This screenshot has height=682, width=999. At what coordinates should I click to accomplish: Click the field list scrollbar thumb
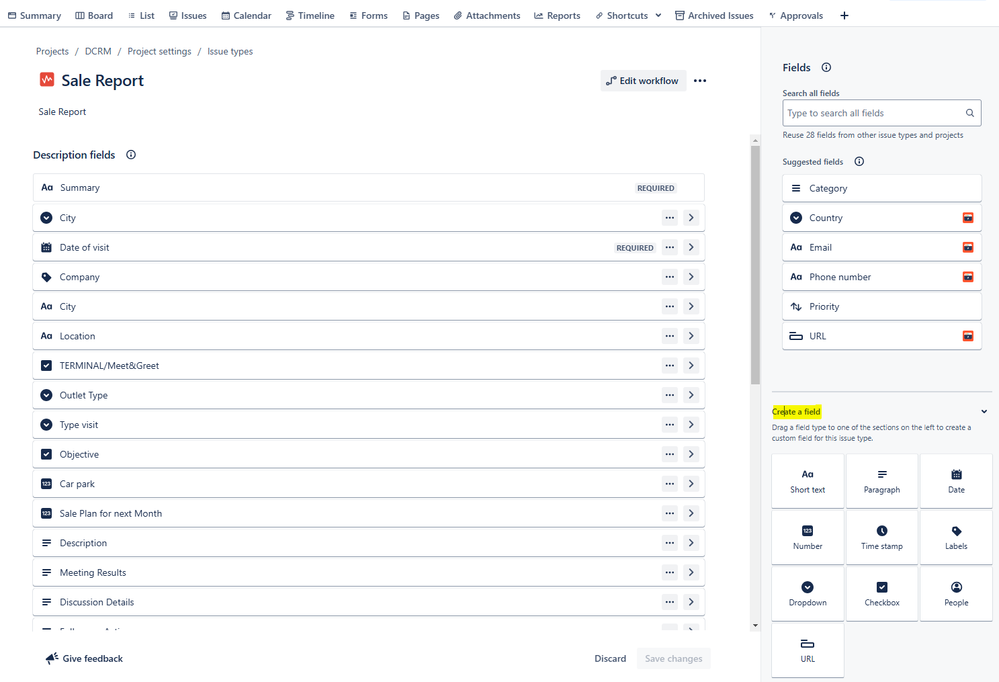pos(756,265)
